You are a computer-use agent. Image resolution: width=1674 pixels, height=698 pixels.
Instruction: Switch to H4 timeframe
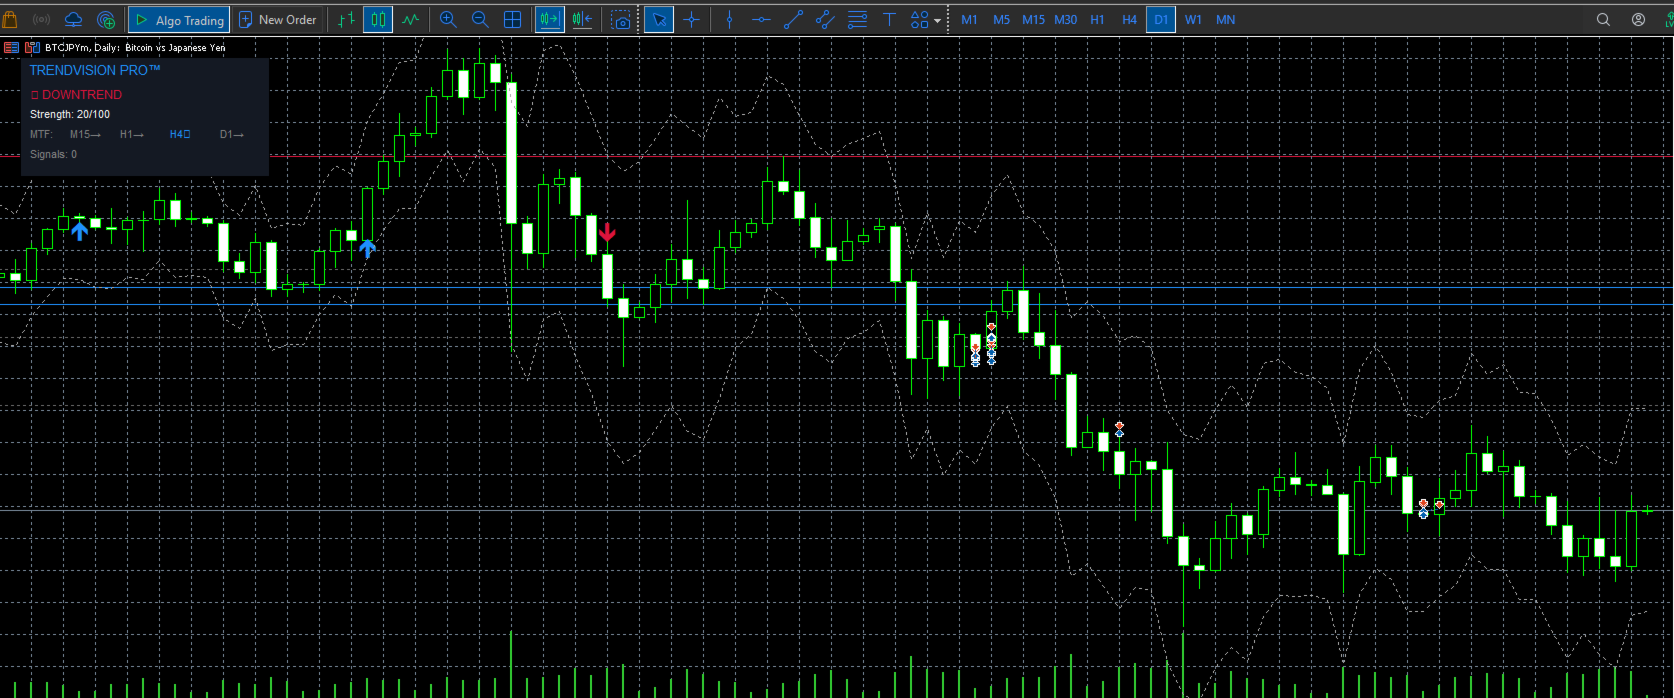tap(1129, 19)
